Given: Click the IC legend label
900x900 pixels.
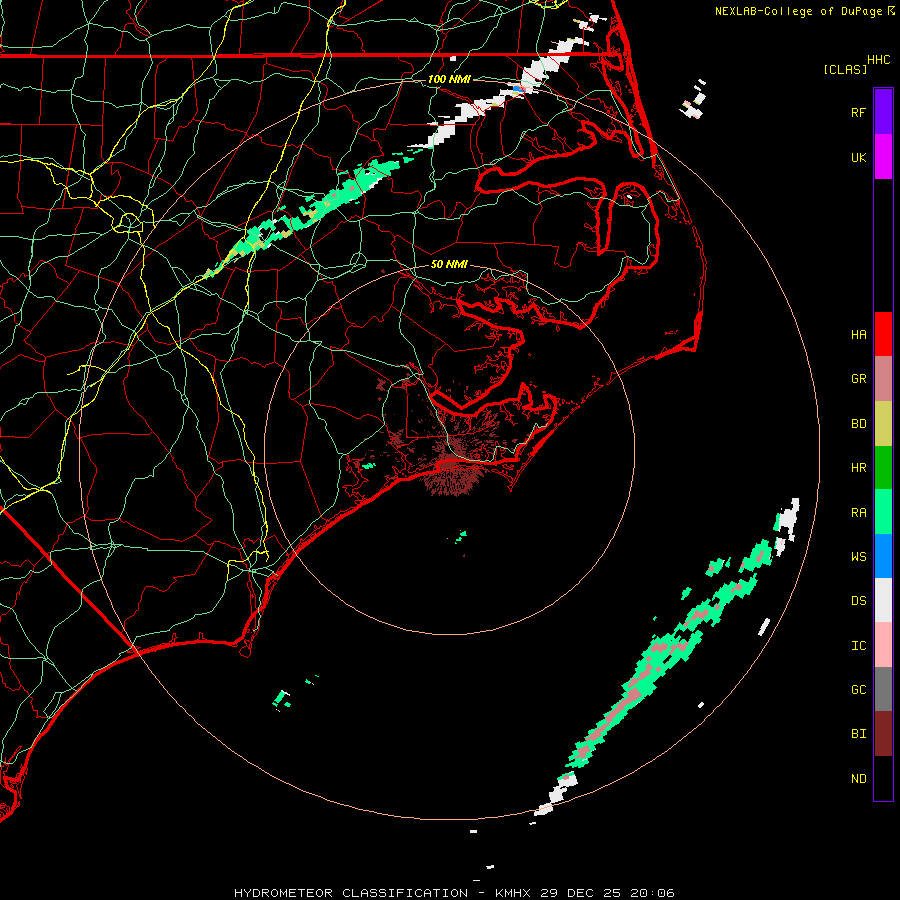Looking at the screenshot, I should click(858, 646).
